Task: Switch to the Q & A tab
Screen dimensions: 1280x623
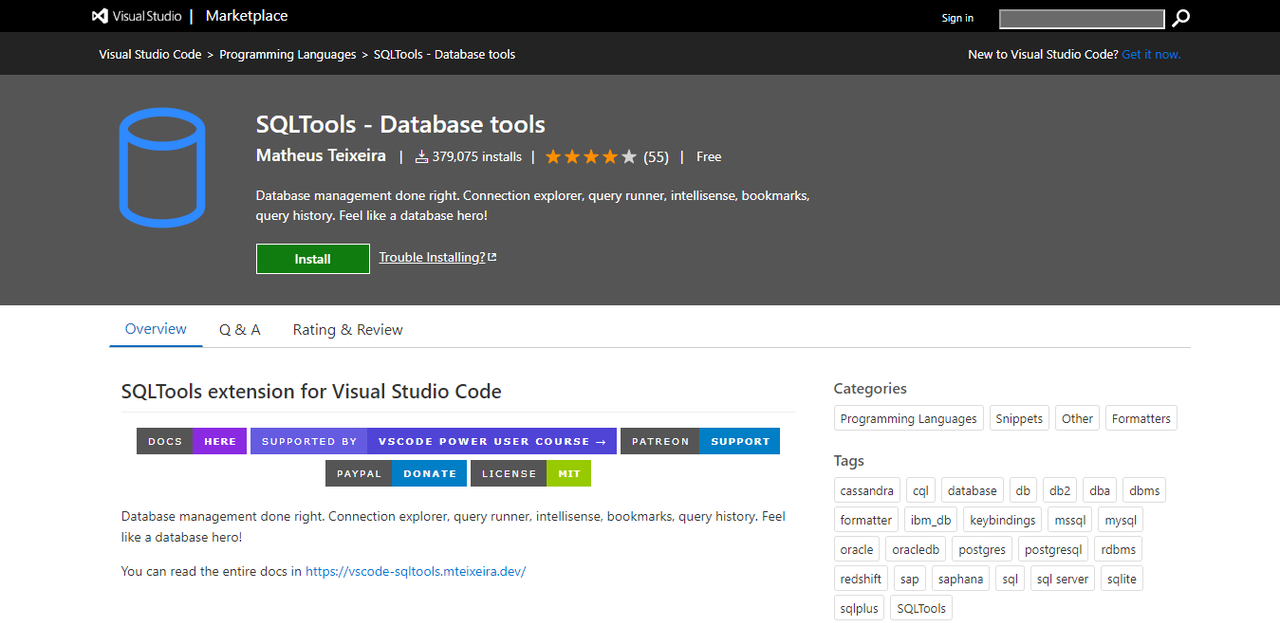Action: (x=240, y=330)
